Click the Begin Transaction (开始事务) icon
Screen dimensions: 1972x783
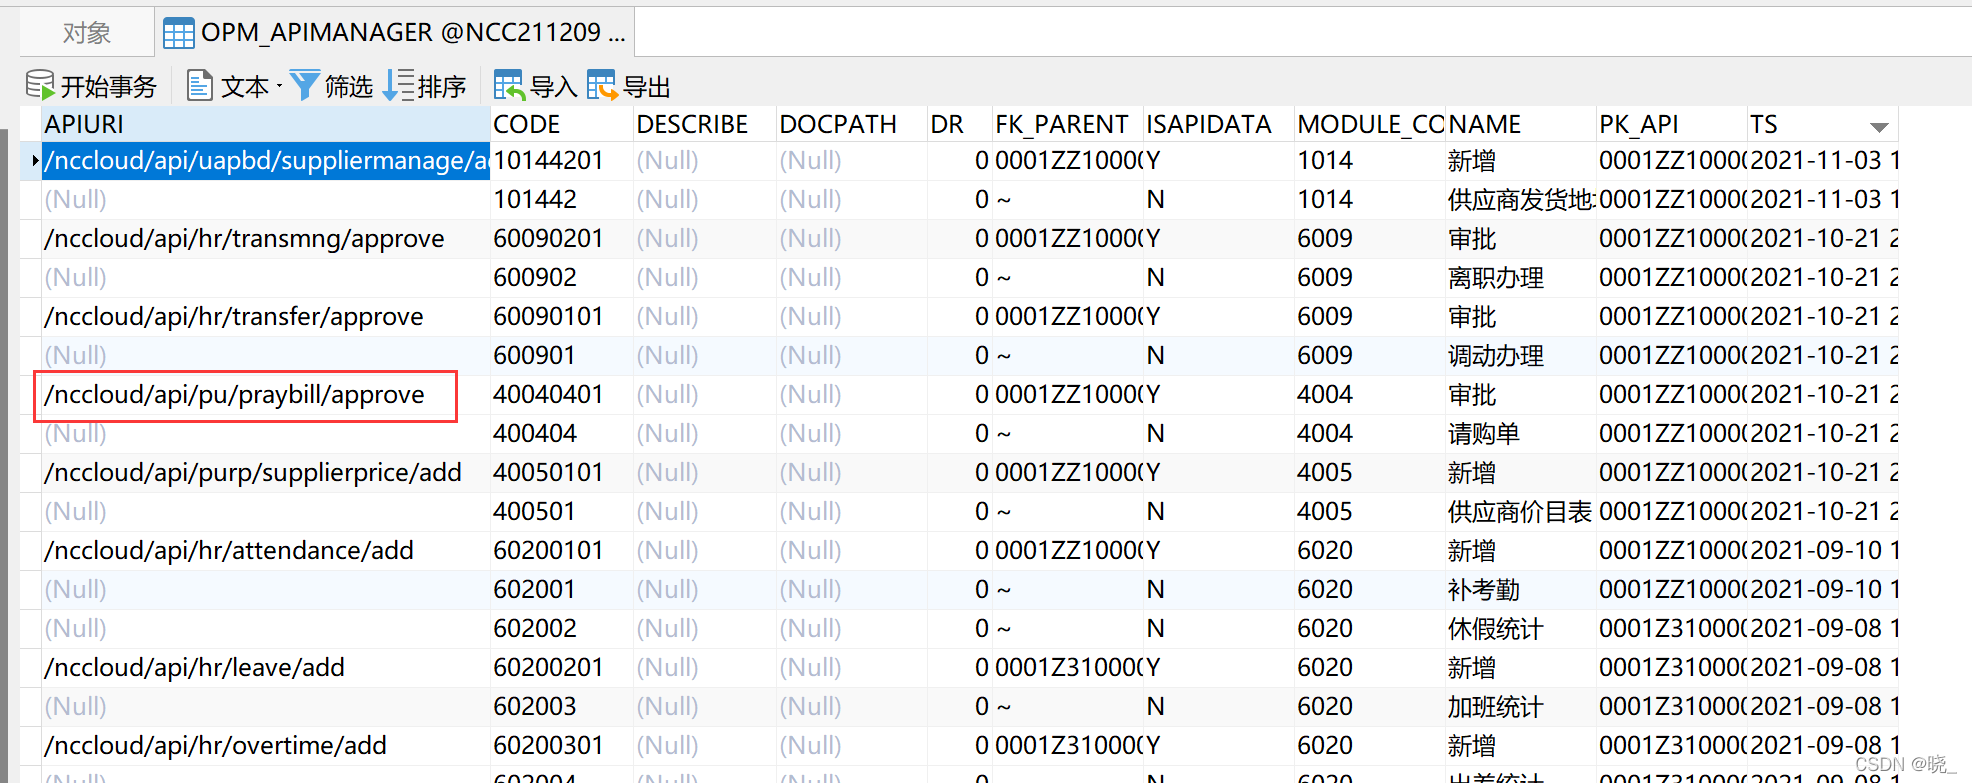40,86
